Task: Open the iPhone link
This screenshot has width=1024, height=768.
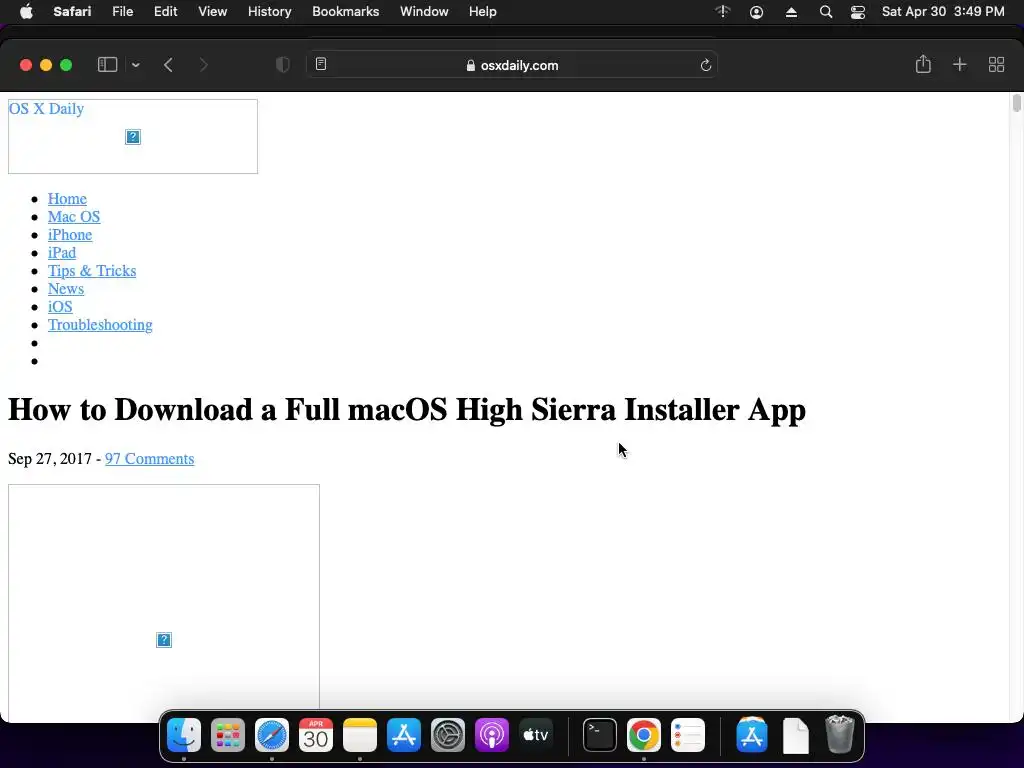Action: [70, 234]
